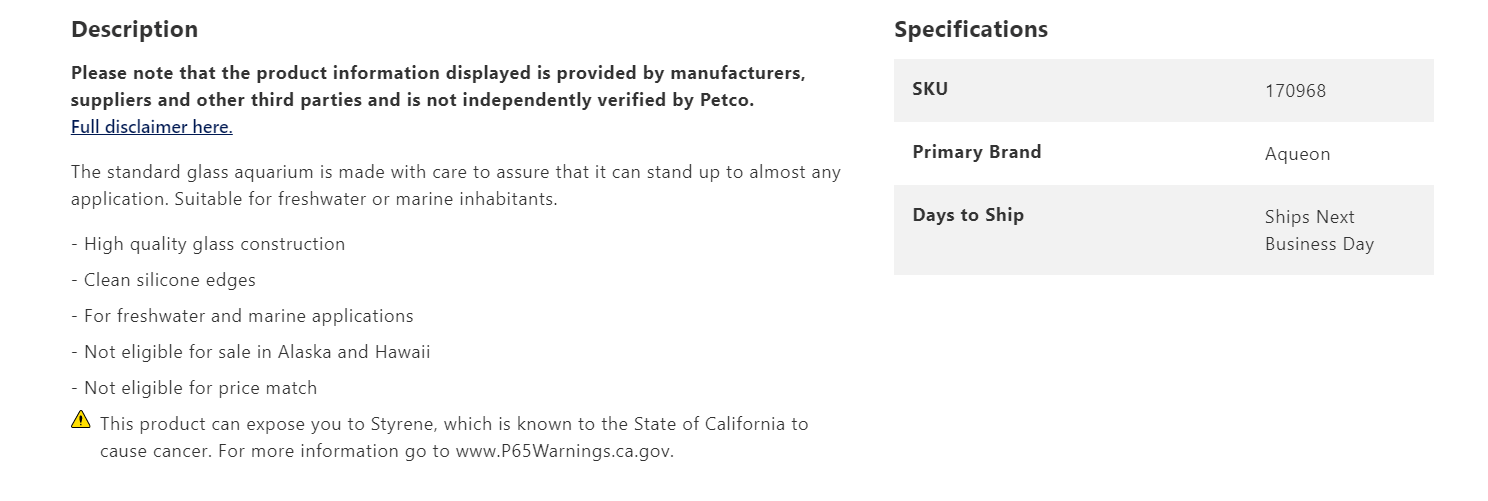Click the word Petco in the notice
Viewport: 1488px width, 501px height.
coord(725,100)
